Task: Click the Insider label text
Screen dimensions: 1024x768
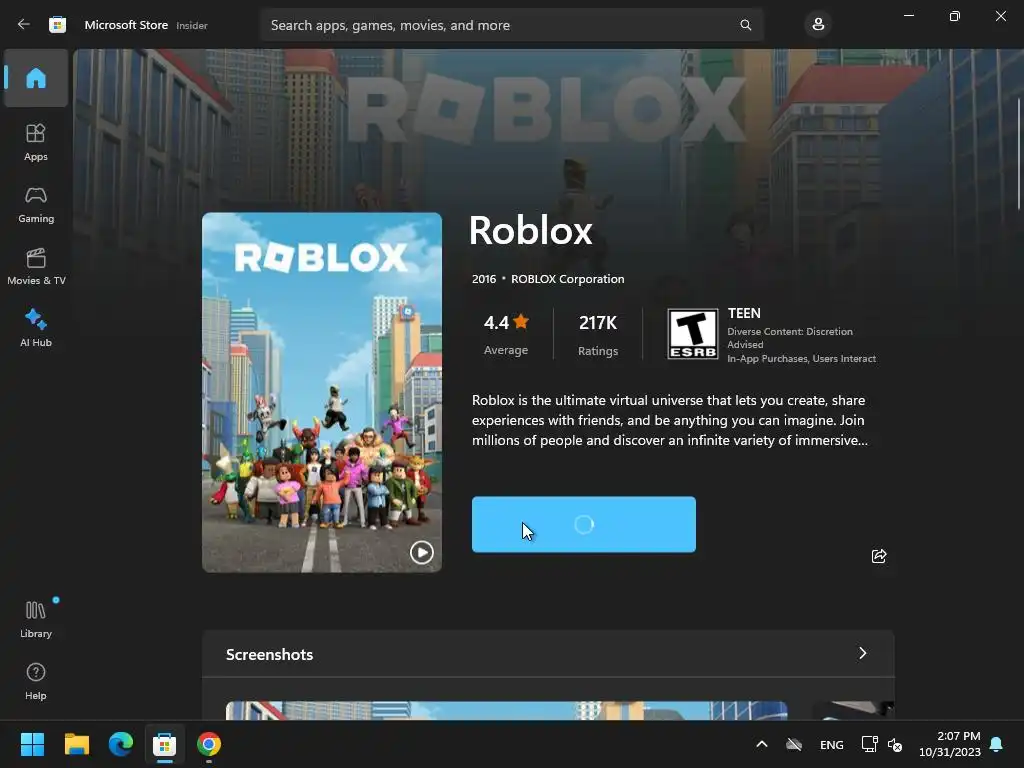Action: (x=192, y=25)
